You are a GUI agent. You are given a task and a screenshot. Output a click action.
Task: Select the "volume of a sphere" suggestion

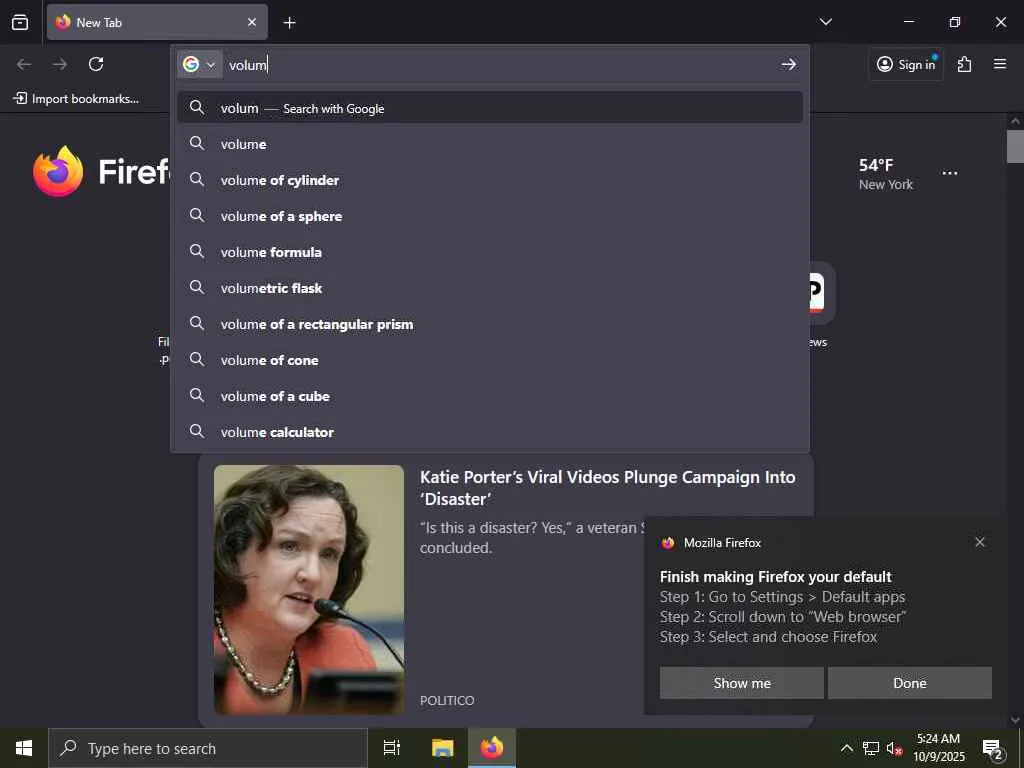[x=490, y=216]
